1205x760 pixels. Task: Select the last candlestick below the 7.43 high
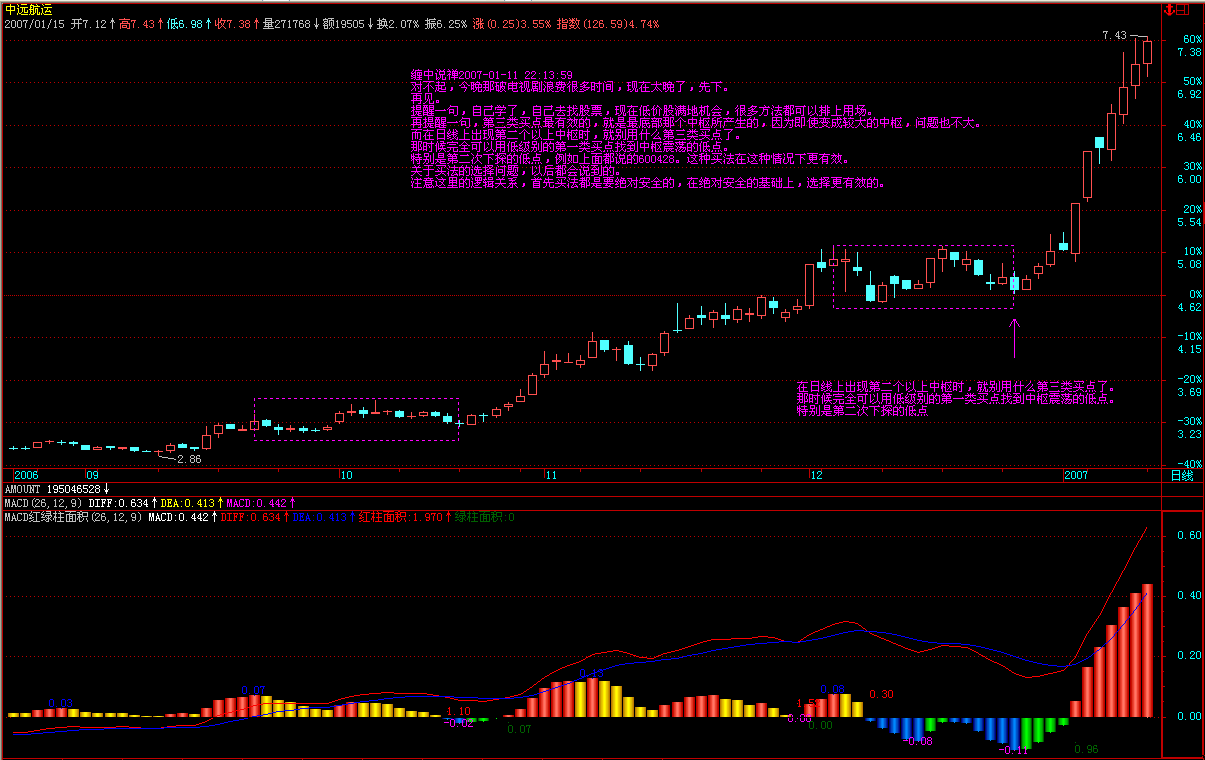coord(1148,52)
